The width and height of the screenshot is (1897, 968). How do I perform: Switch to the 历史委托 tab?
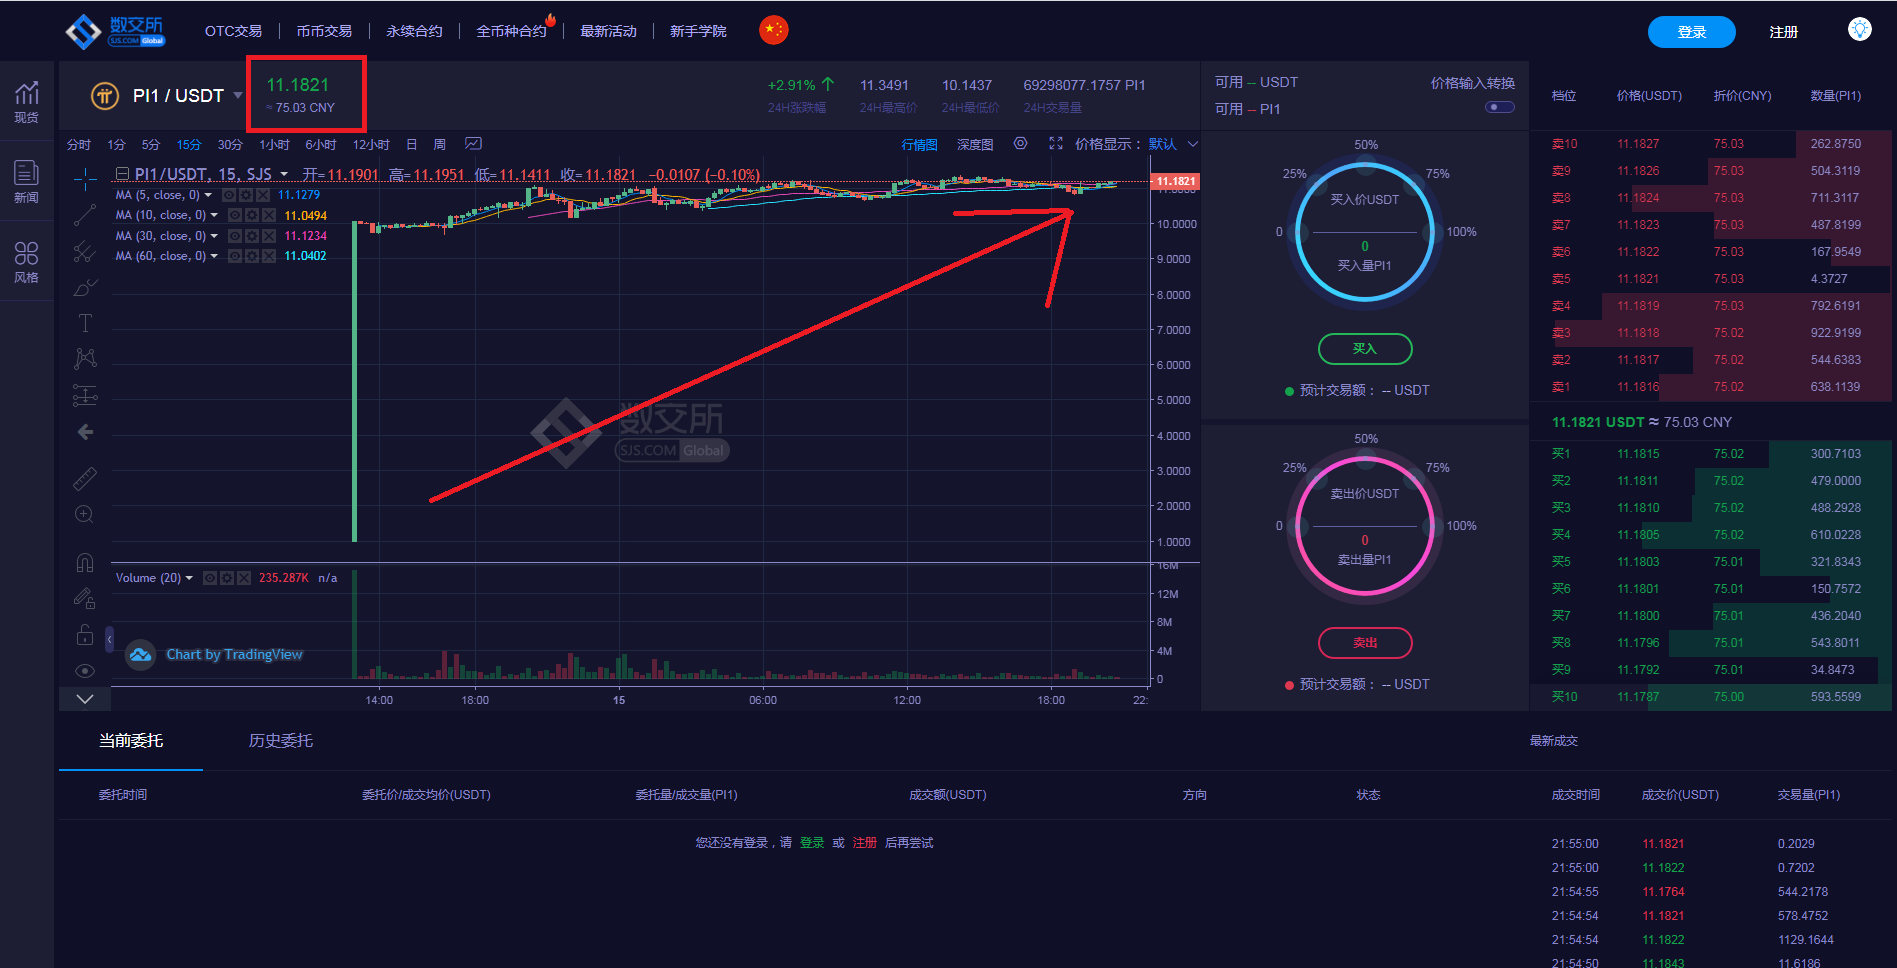281,741
